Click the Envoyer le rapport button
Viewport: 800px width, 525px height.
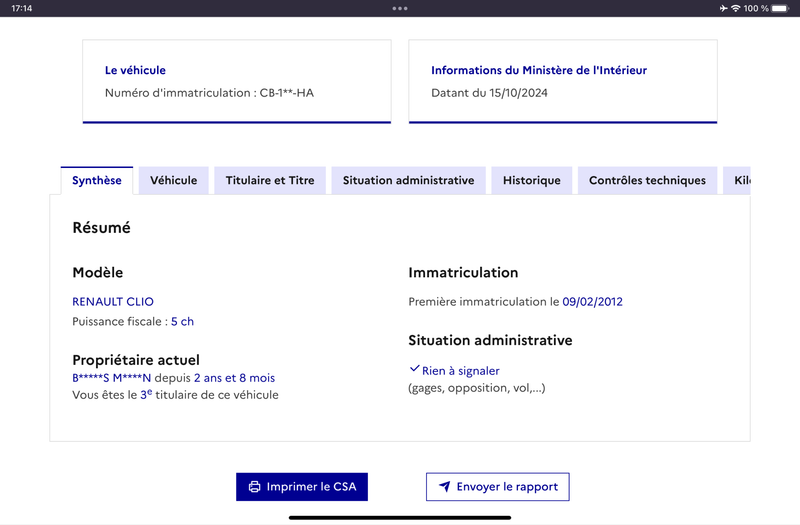coord(497,487)
